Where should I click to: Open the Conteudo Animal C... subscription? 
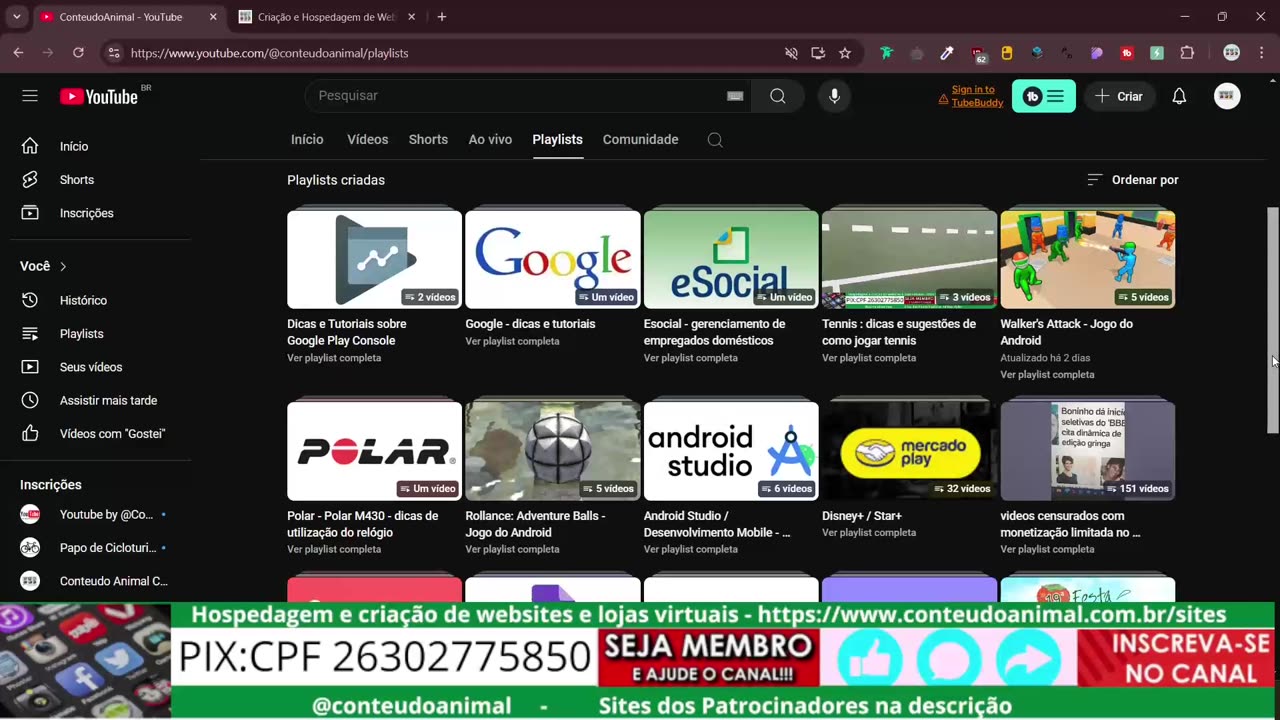point(98,581)
